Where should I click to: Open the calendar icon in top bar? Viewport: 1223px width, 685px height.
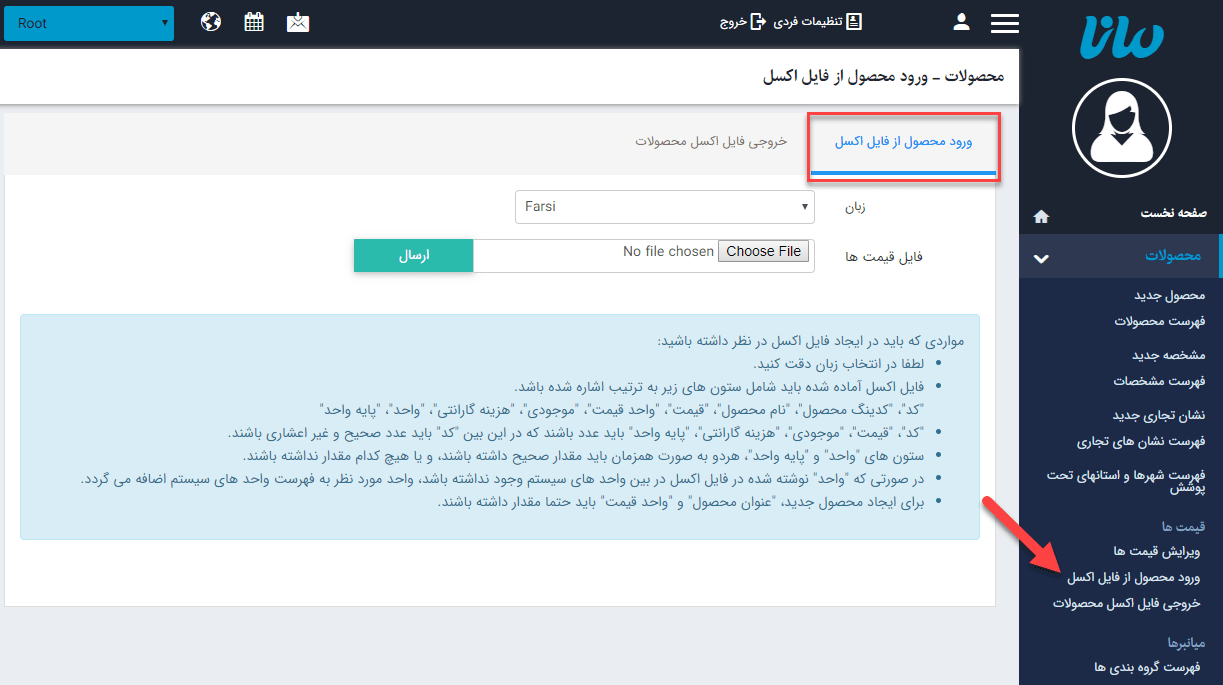pyautogui.click(x=254, y=20)
